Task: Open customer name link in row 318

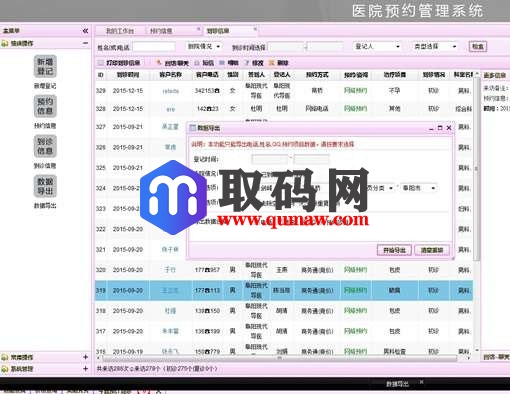Action: point(170,311)
